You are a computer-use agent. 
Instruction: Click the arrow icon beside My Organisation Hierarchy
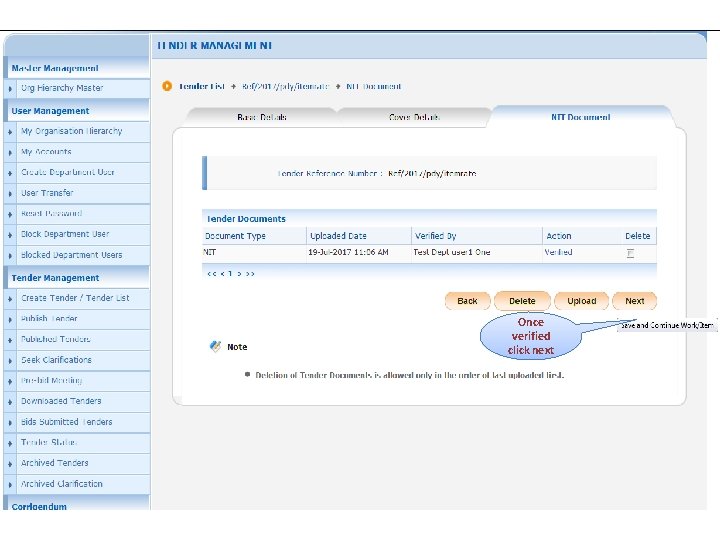click(10, 132)
